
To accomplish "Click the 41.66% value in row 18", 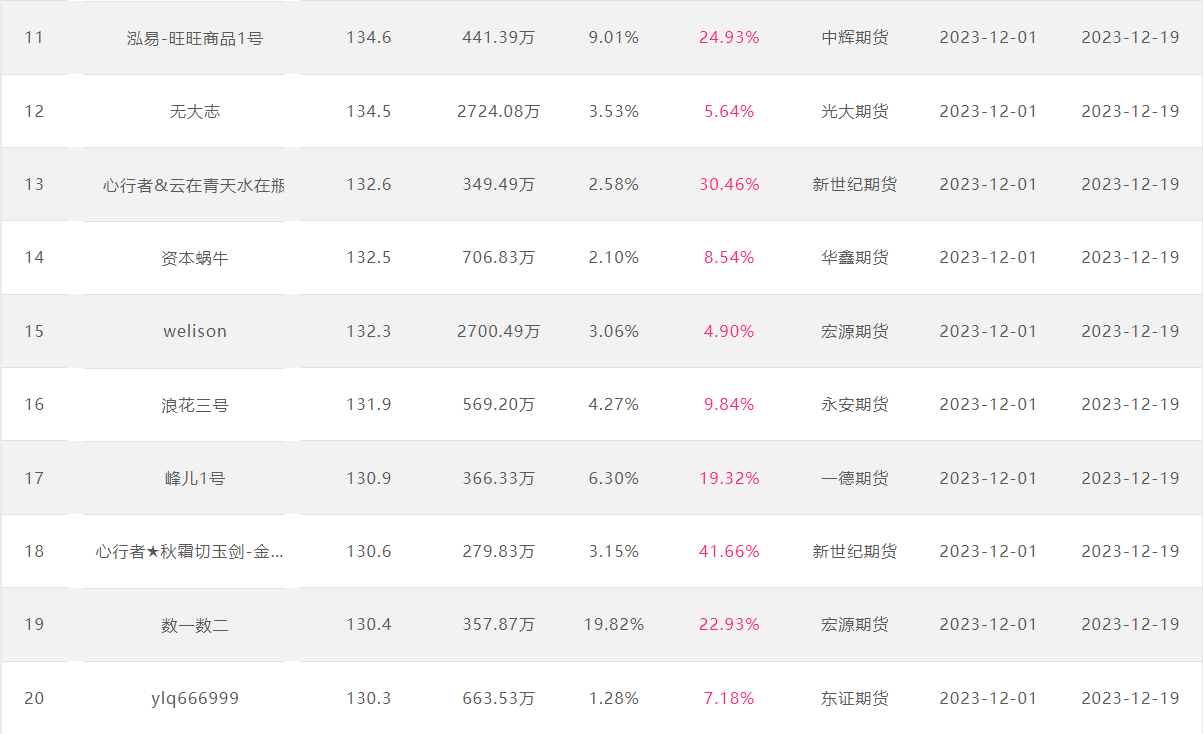I will [x=729, y=551].
